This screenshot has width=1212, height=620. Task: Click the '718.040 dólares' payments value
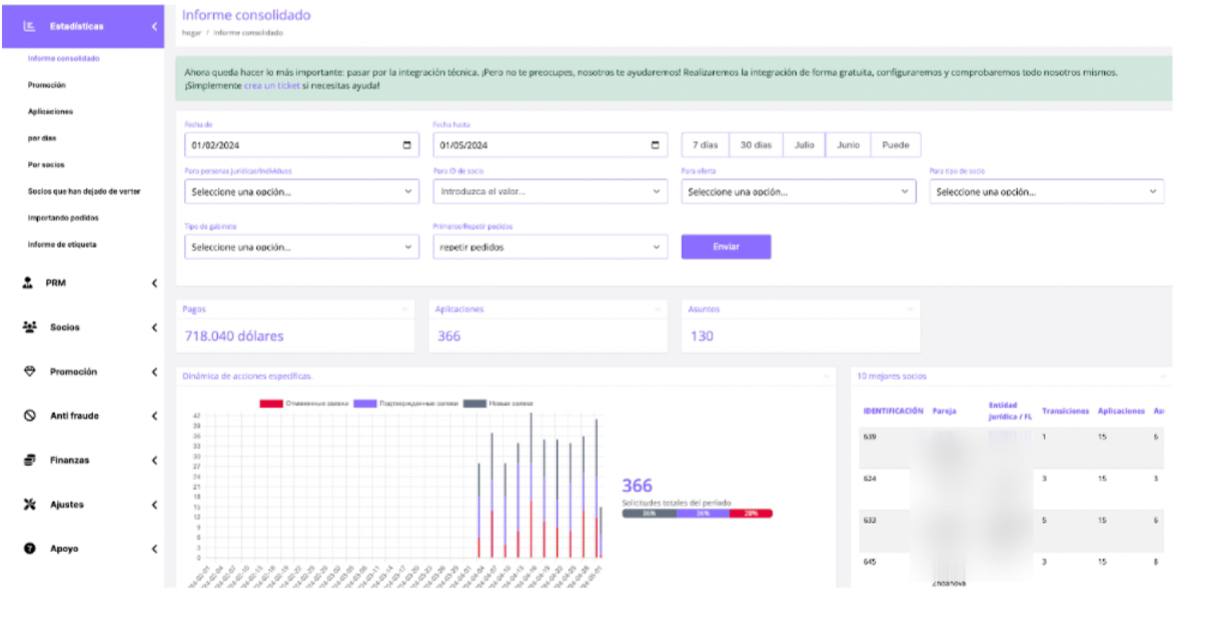click(234, 336)
